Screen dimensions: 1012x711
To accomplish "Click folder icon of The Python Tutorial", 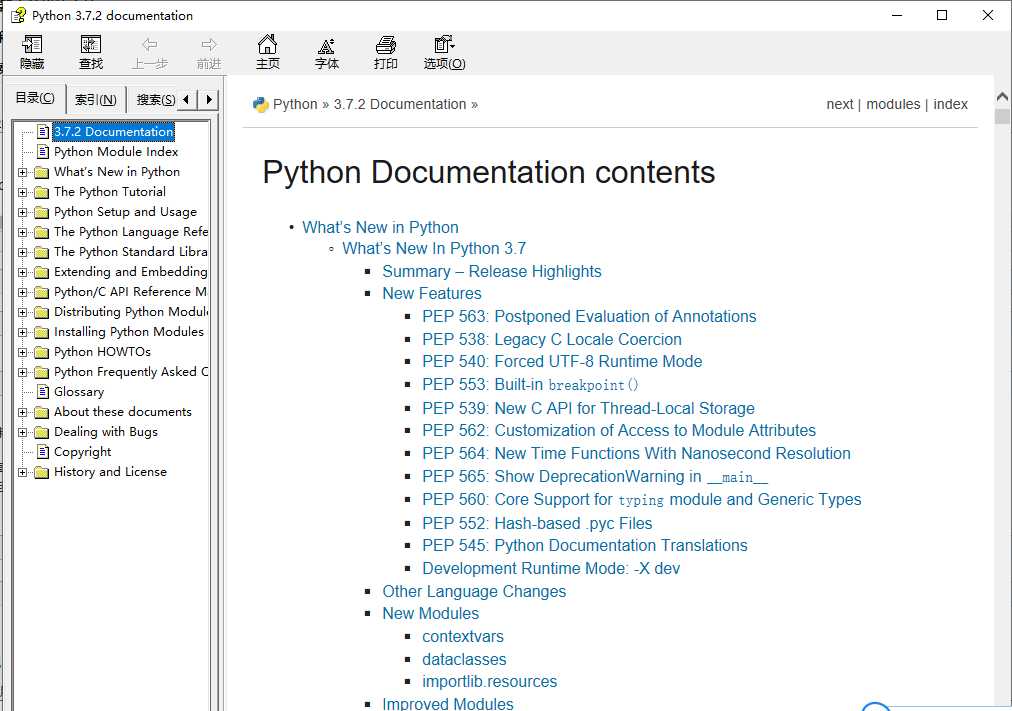I will [41, 192].
